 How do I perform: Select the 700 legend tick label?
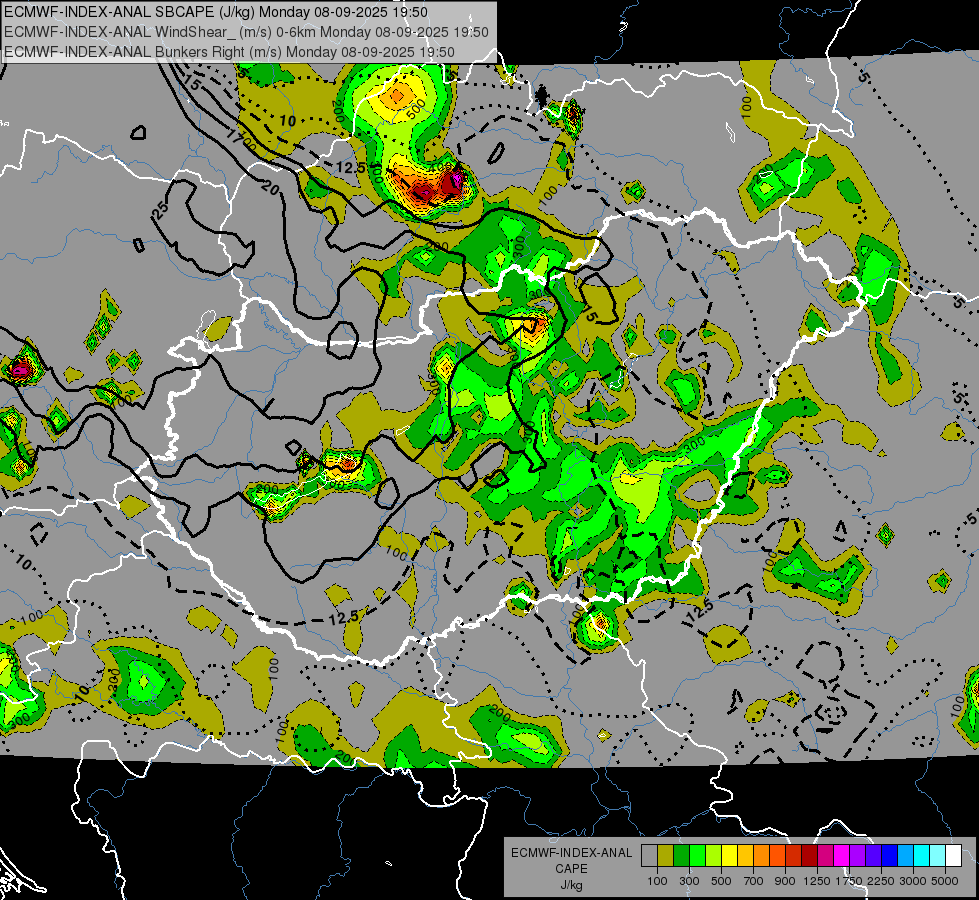coord(754,881)
